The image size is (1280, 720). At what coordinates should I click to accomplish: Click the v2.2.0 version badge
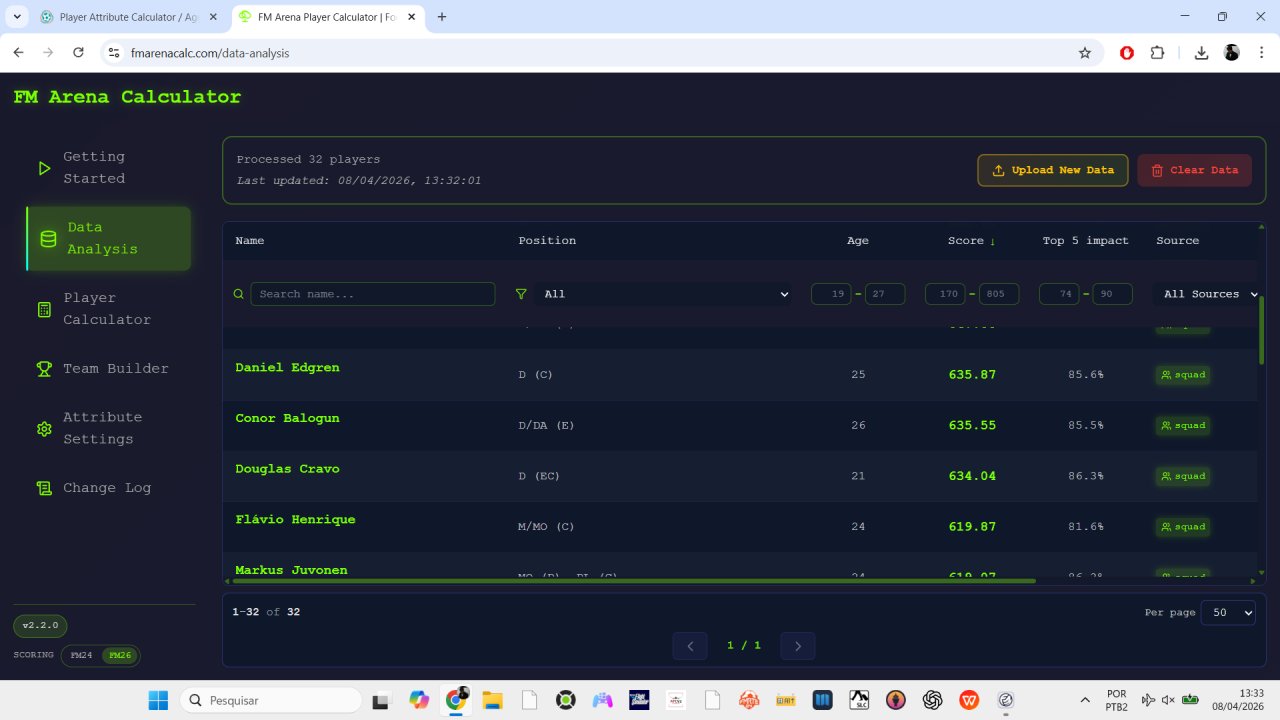click(x=40, y=626)
